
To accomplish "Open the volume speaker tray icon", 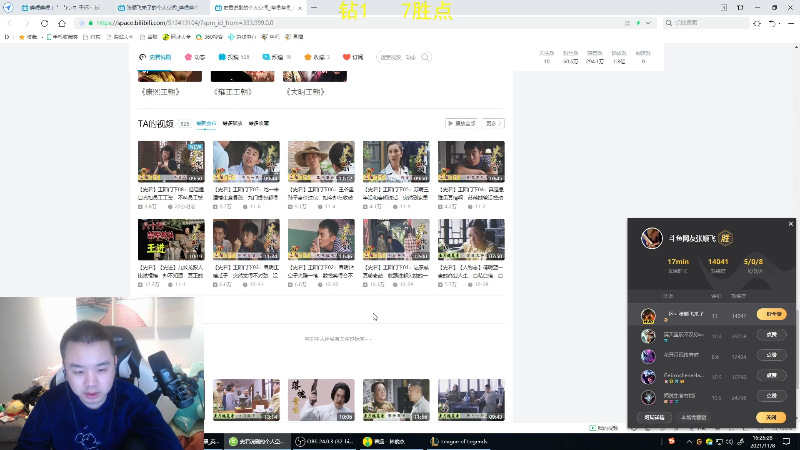I will [x=729, y=441].
